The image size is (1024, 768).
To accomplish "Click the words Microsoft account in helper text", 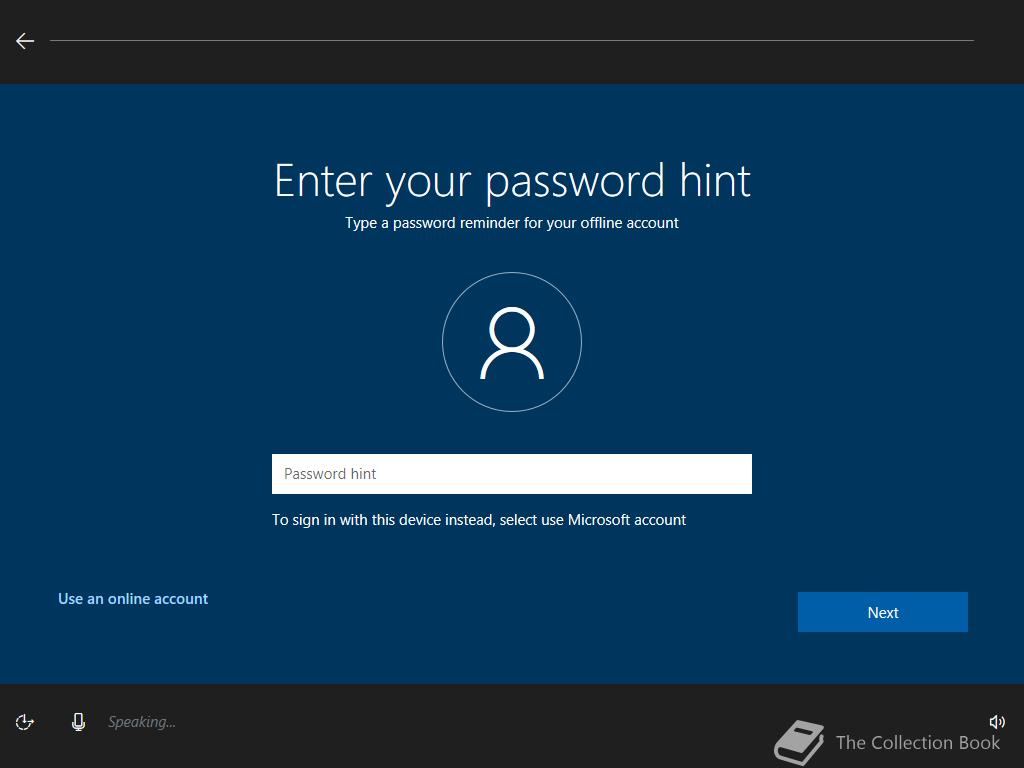I will pyautogui.click(x=627, y=520).
